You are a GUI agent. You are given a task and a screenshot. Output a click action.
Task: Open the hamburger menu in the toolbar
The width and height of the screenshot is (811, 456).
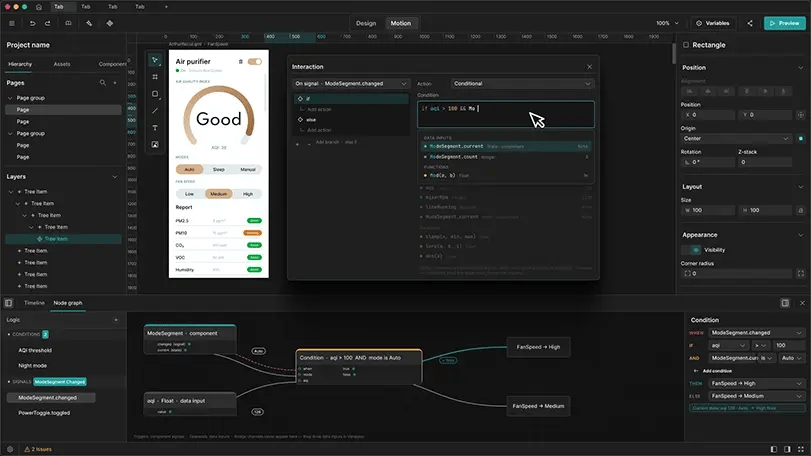[11, 23]
